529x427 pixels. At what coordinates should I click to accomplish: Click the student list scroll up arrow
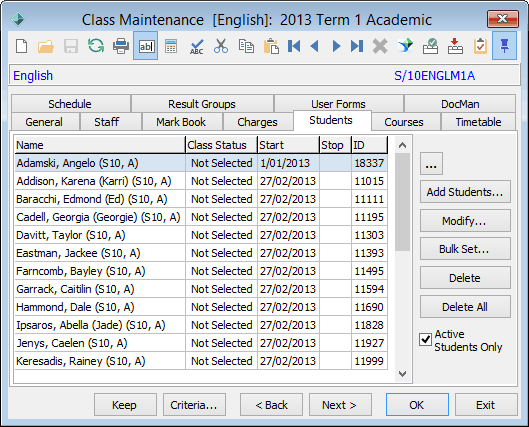click(x=402, y=145)
